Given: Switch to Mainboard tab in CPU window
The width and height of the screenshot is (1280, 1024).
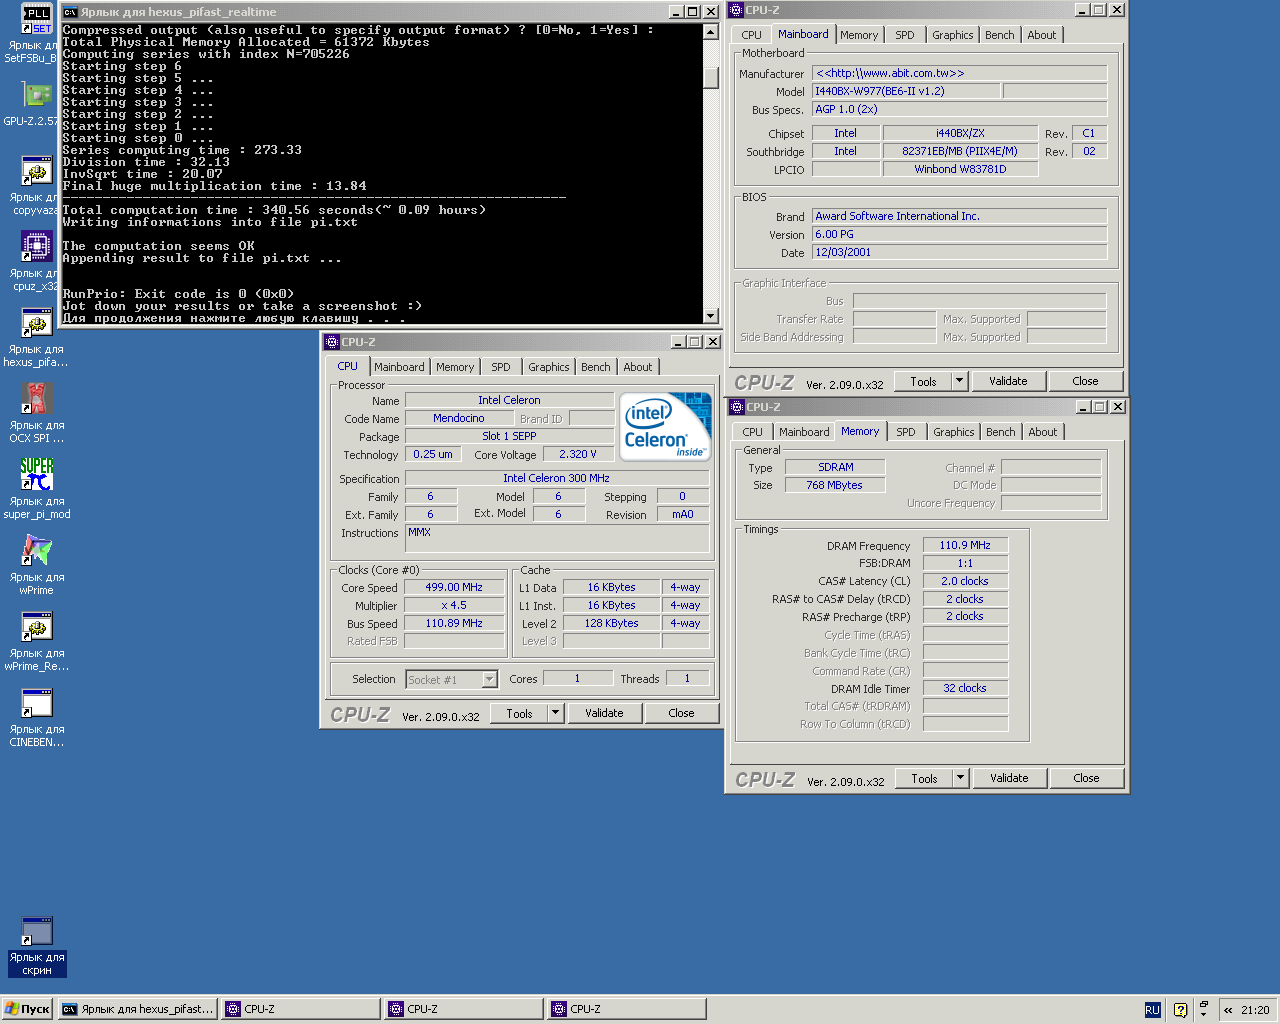Looking at the screenshot, I should [399, 367].
